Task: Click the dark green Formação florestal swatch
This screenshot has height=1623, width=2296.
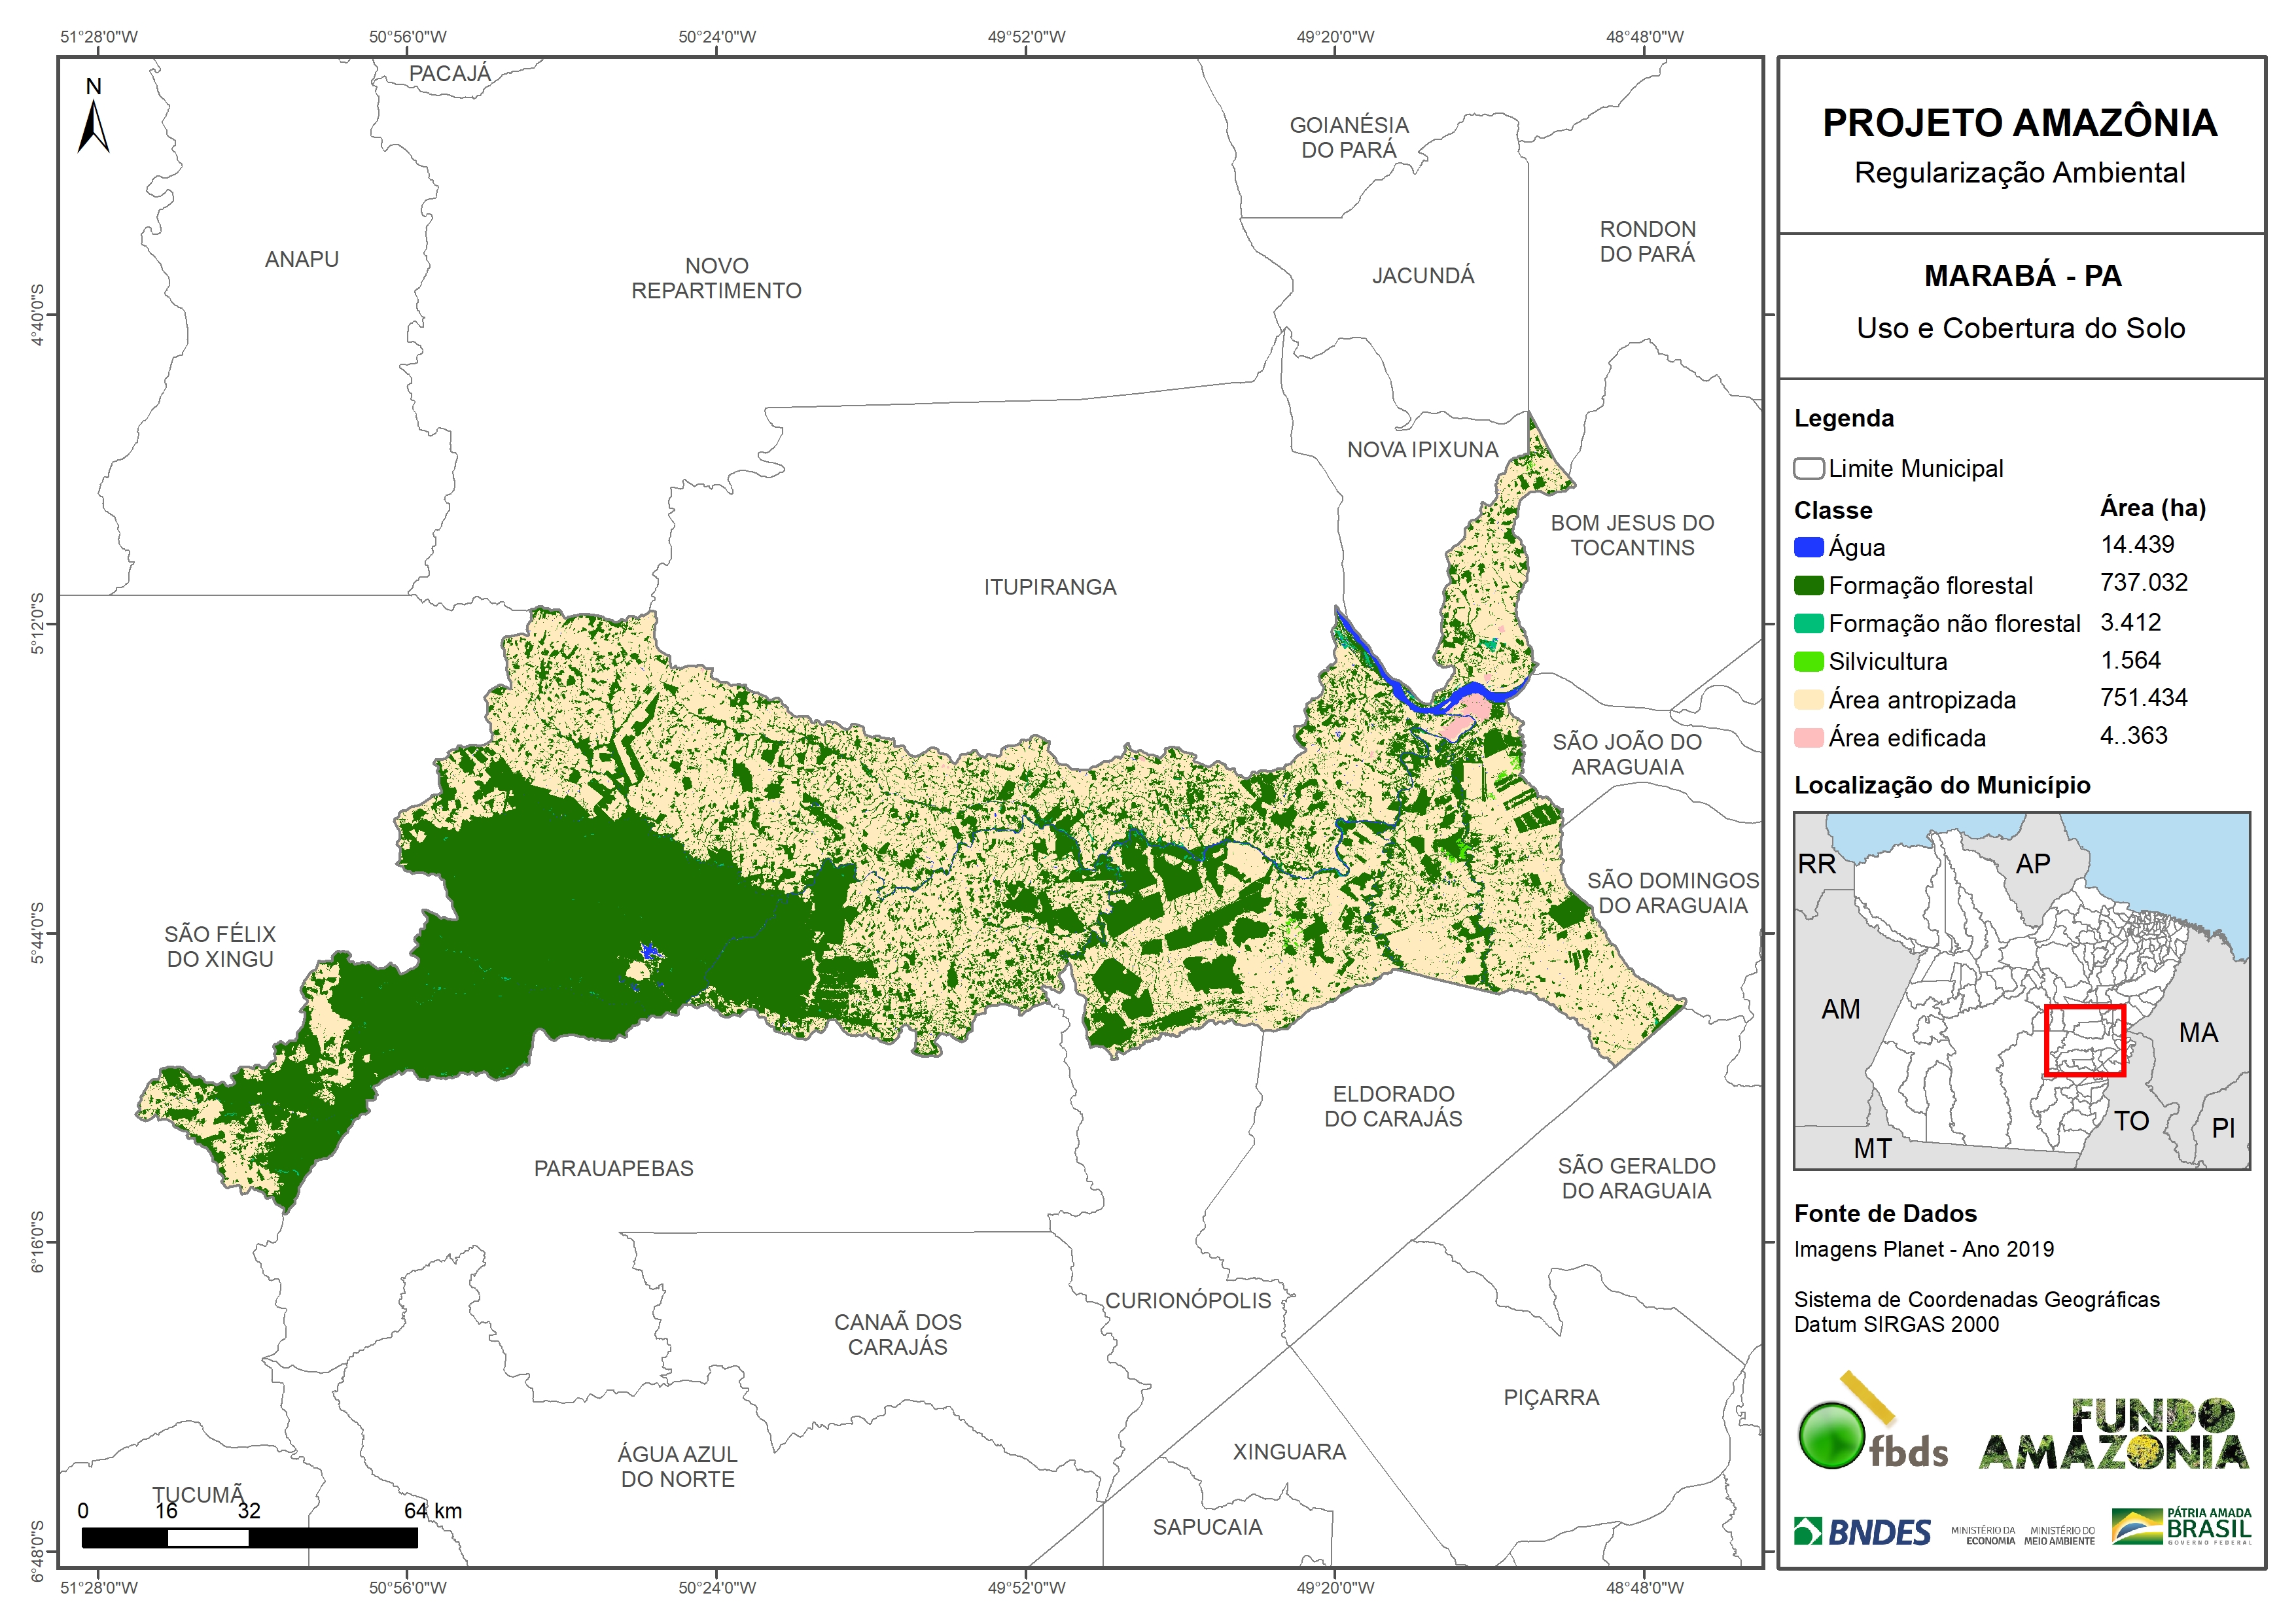Action: click(x=1808, y=585)
